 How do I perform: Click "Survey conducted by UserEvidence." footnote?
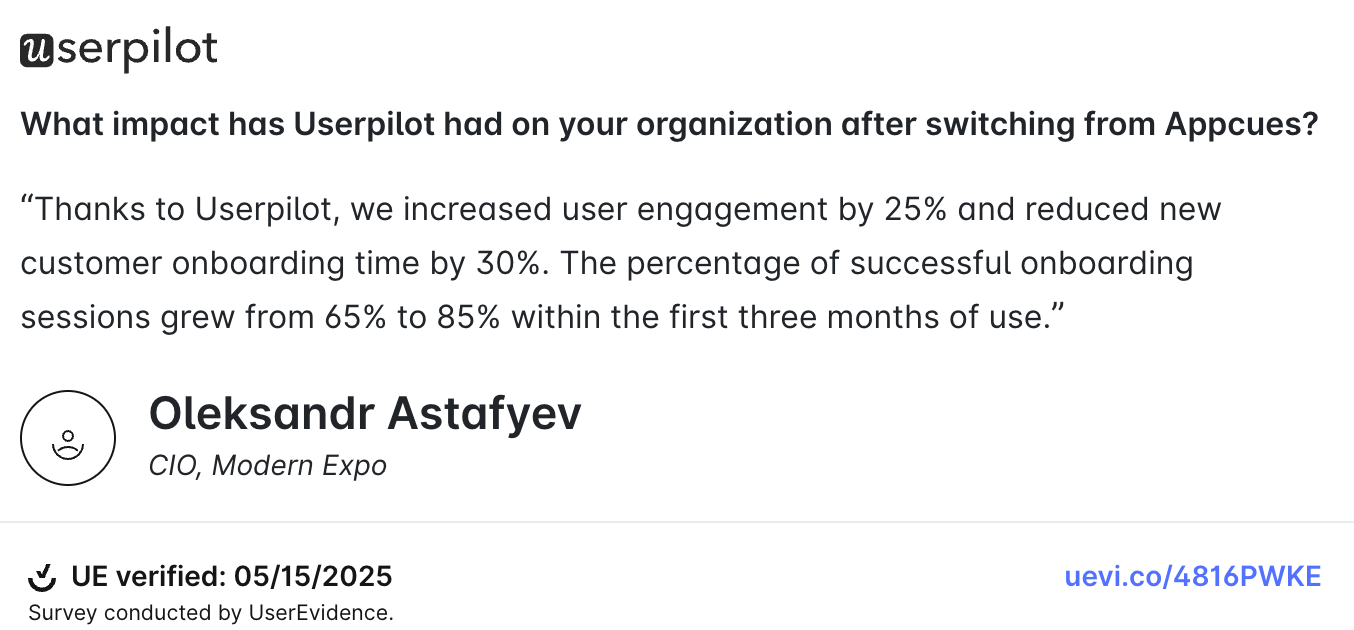click(x=211, y=613)
